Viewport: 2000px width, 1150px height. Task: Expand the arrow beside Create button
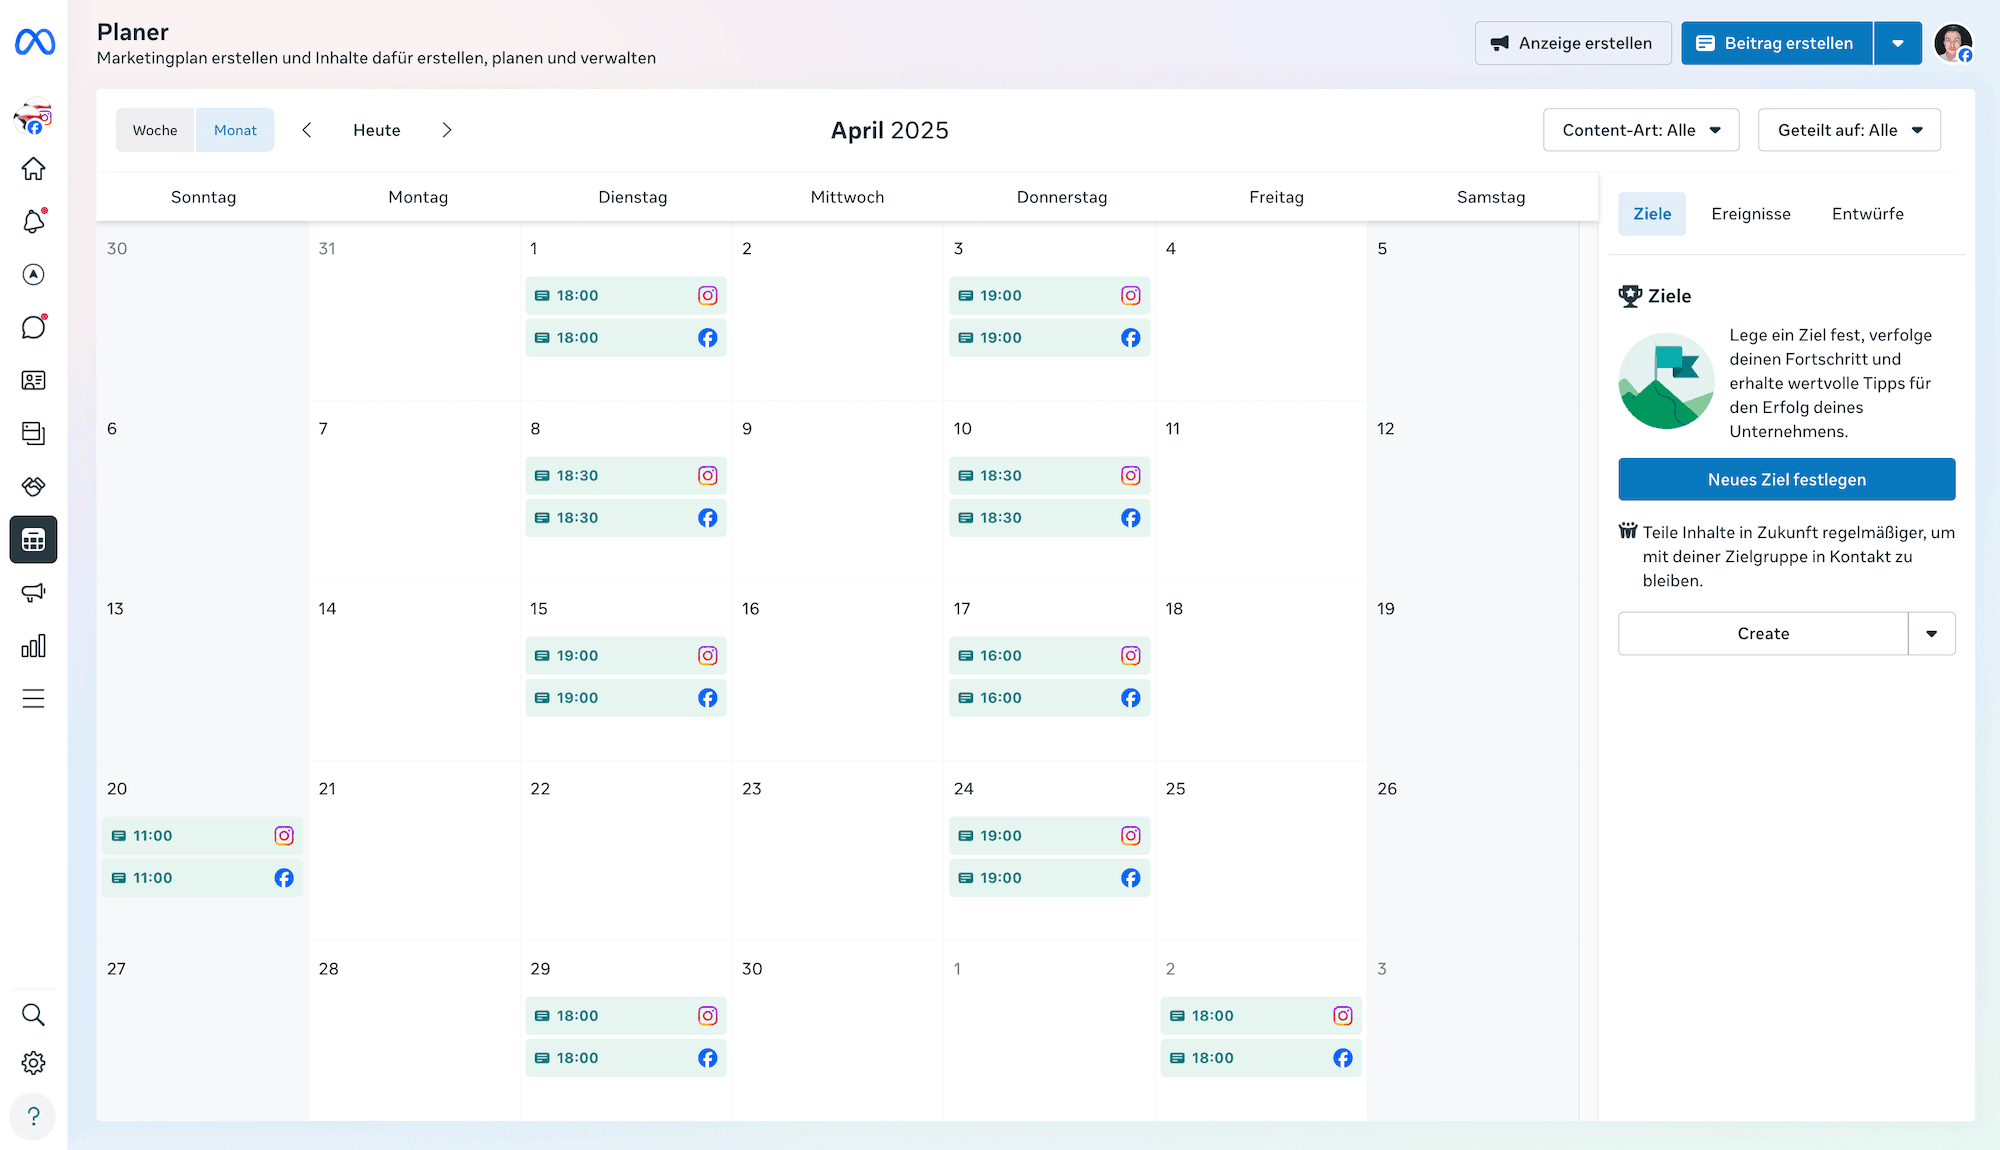[1931, 634]
